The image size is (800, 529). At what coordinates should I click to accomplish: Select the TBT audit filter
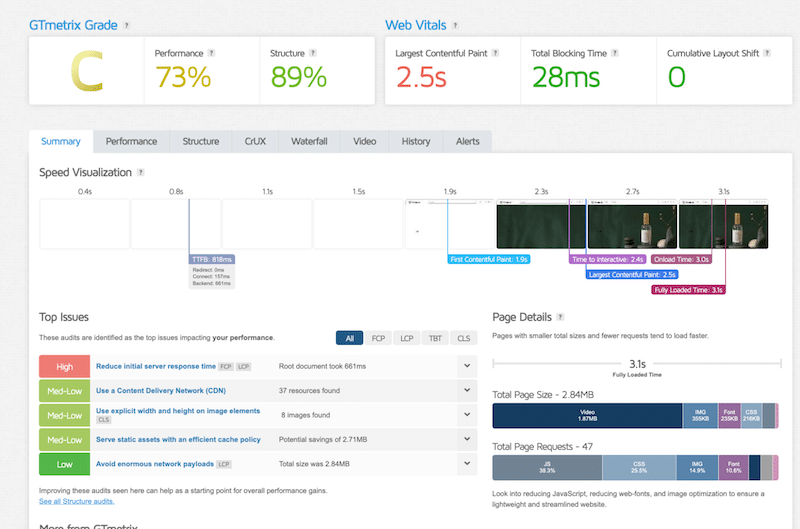pos(435,338)
